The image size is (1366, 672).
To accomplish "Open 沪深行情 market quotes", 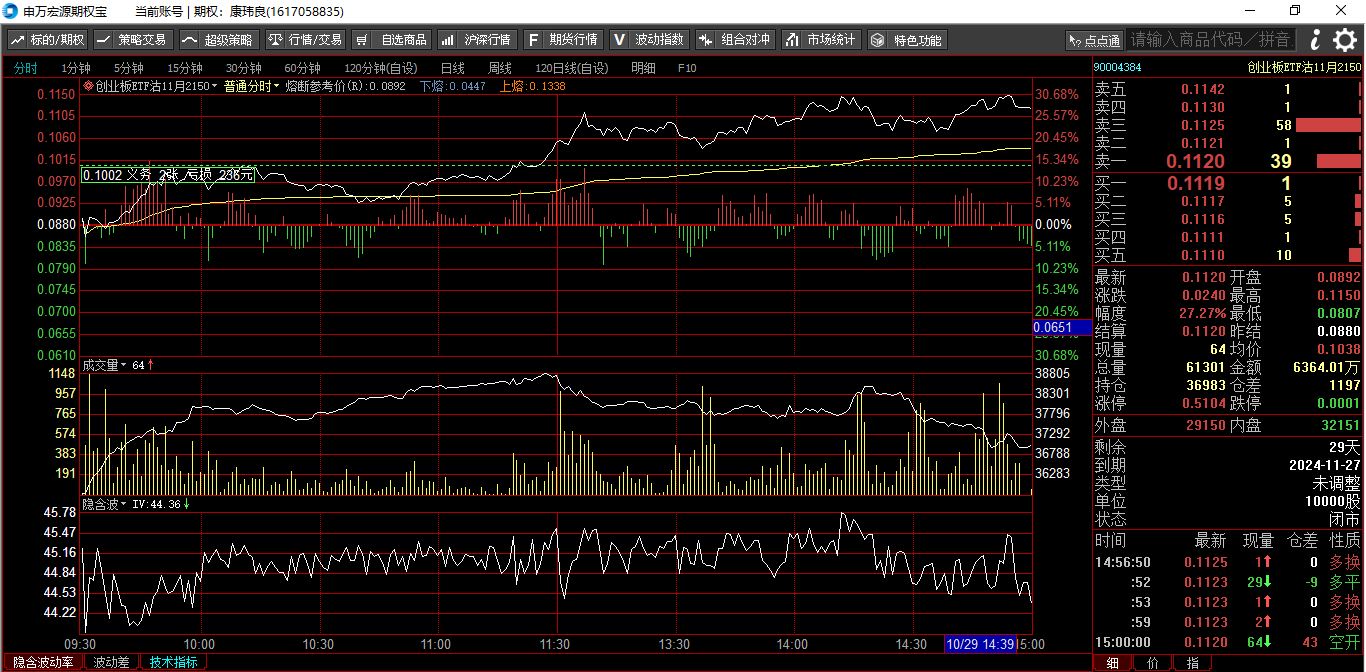I will click(476, 40).
